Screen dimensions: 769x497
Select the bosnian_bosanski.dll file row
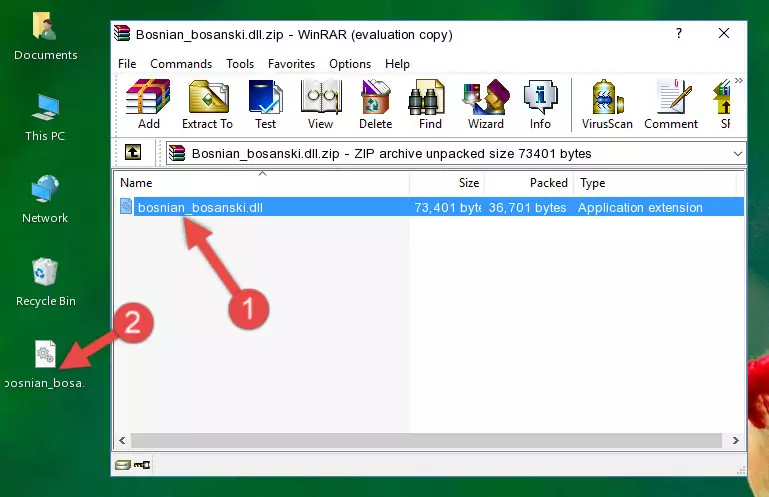tap(430, 207)
